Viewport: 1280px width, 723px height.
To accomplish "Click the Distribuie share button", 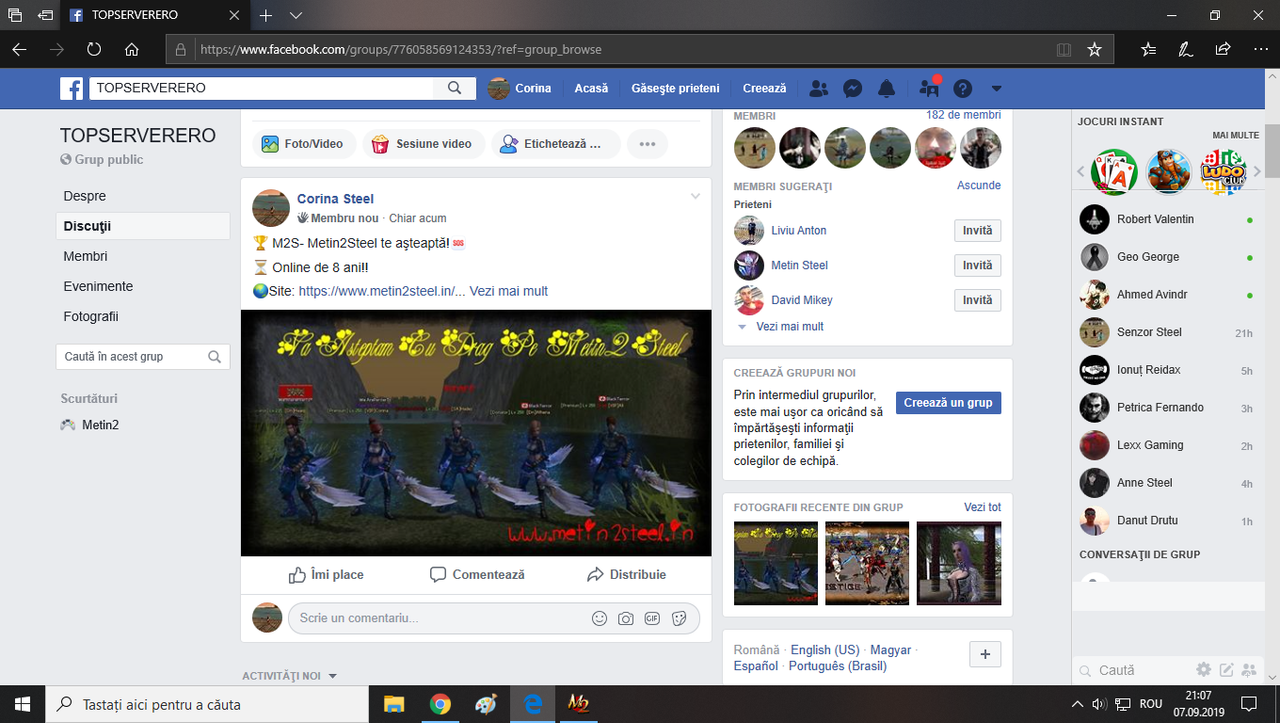I will pyautogui.click(x=626, y=575).
